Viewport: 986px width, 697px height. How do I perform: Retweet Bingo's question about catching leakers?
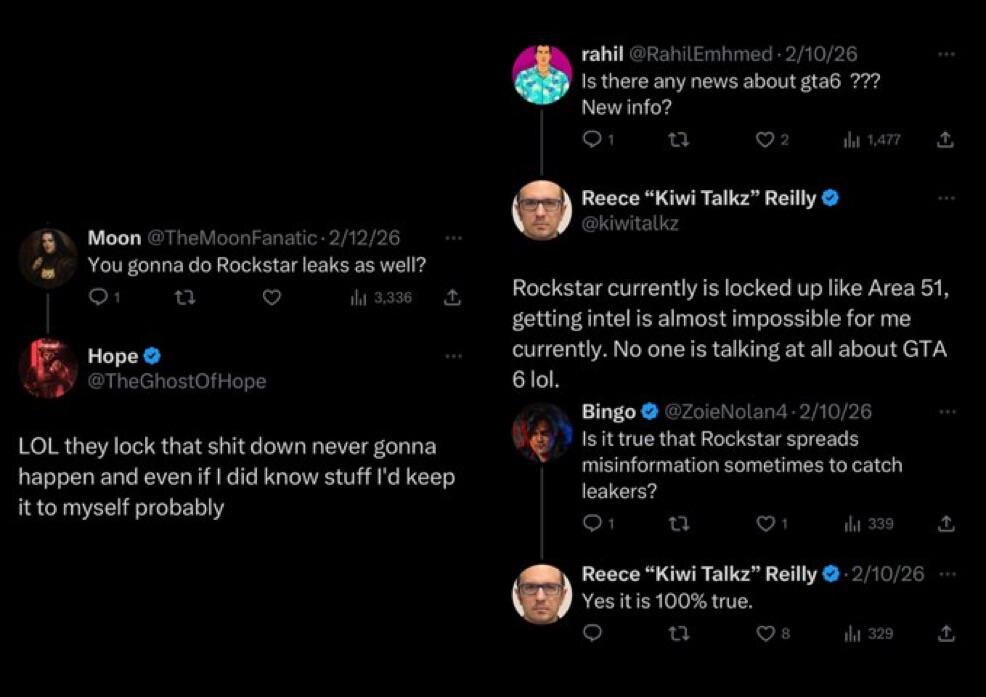pyautogui.click(x=676, y=523)
